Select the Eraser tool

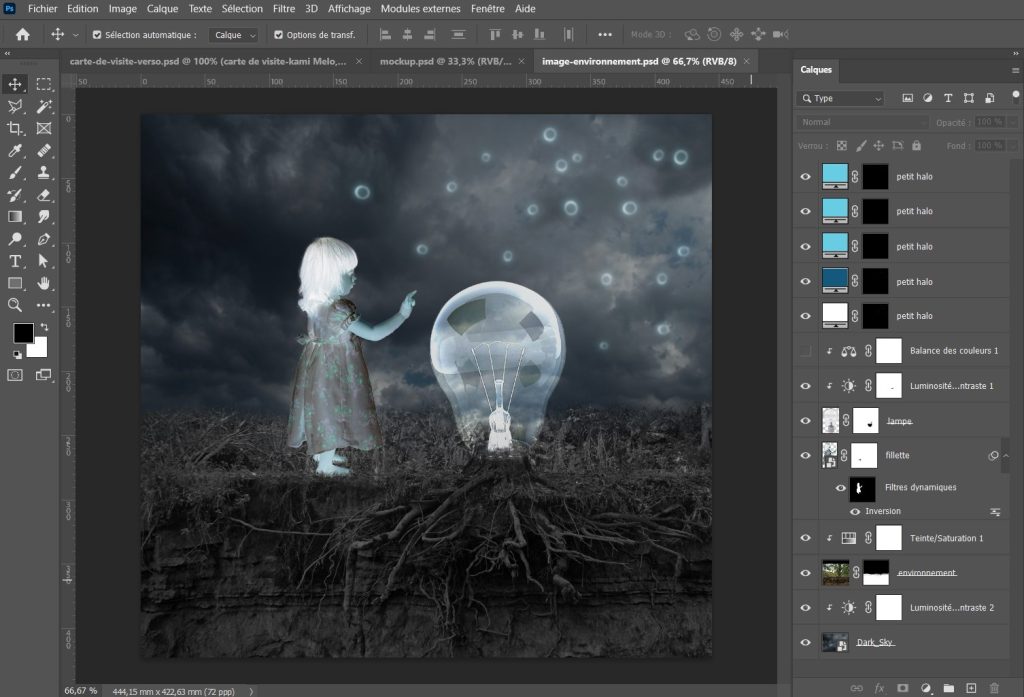(x=44, y=195)
